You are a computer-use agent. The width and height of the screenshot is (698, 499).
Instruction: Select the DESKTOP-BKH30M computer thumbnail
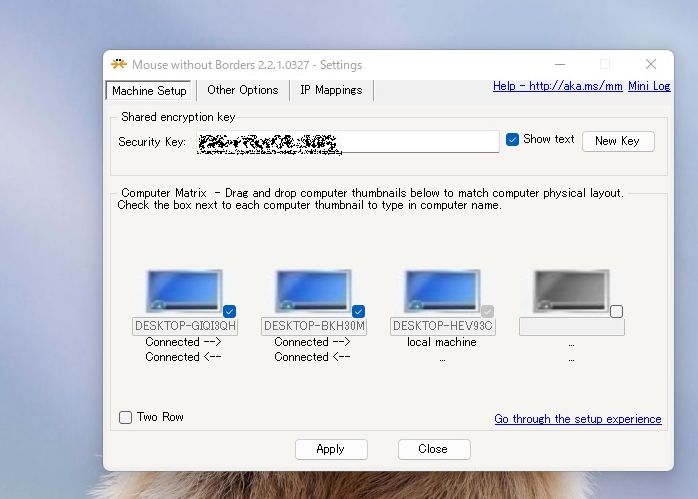(313, 291)
